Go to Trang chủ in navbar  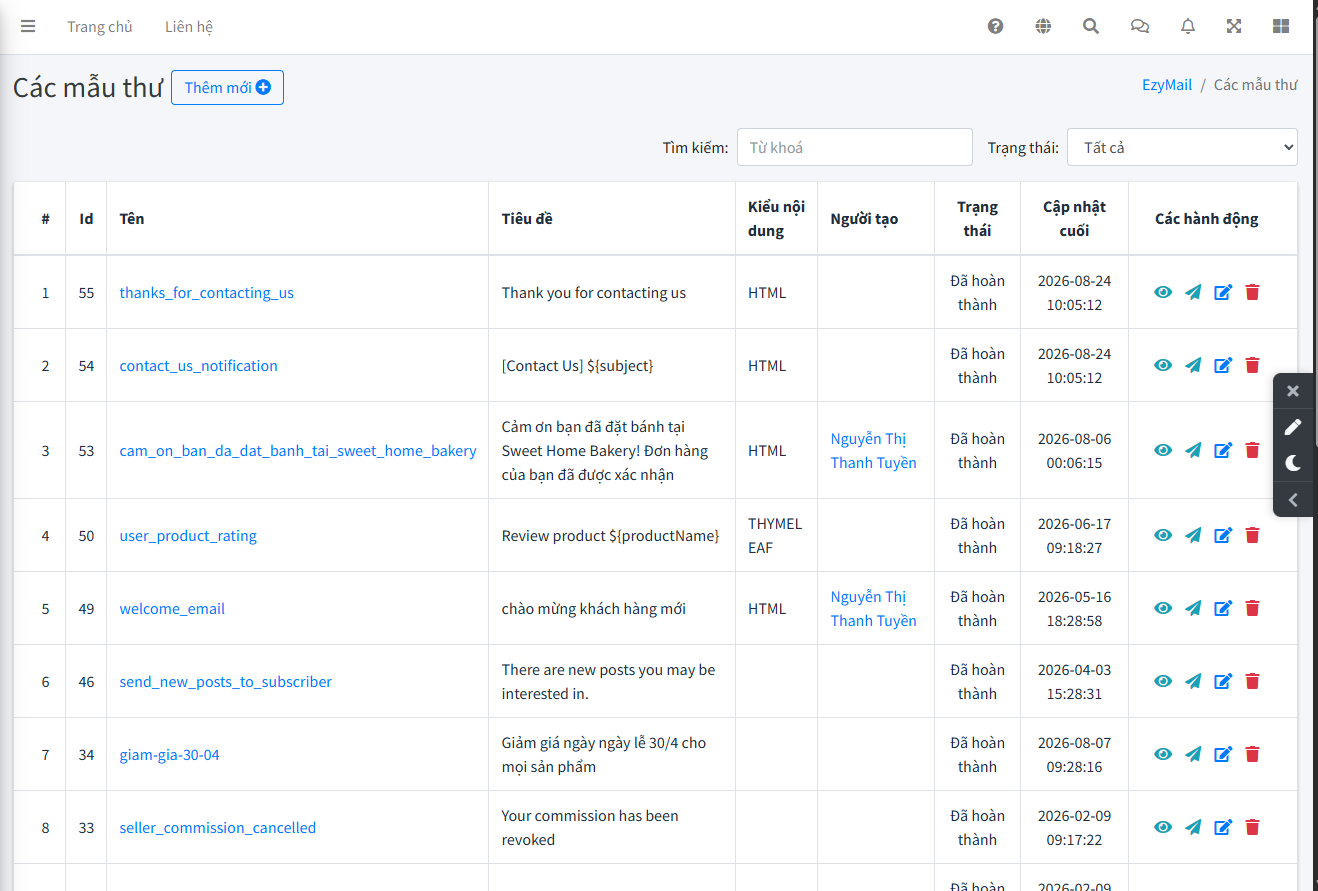pos(100,27)
